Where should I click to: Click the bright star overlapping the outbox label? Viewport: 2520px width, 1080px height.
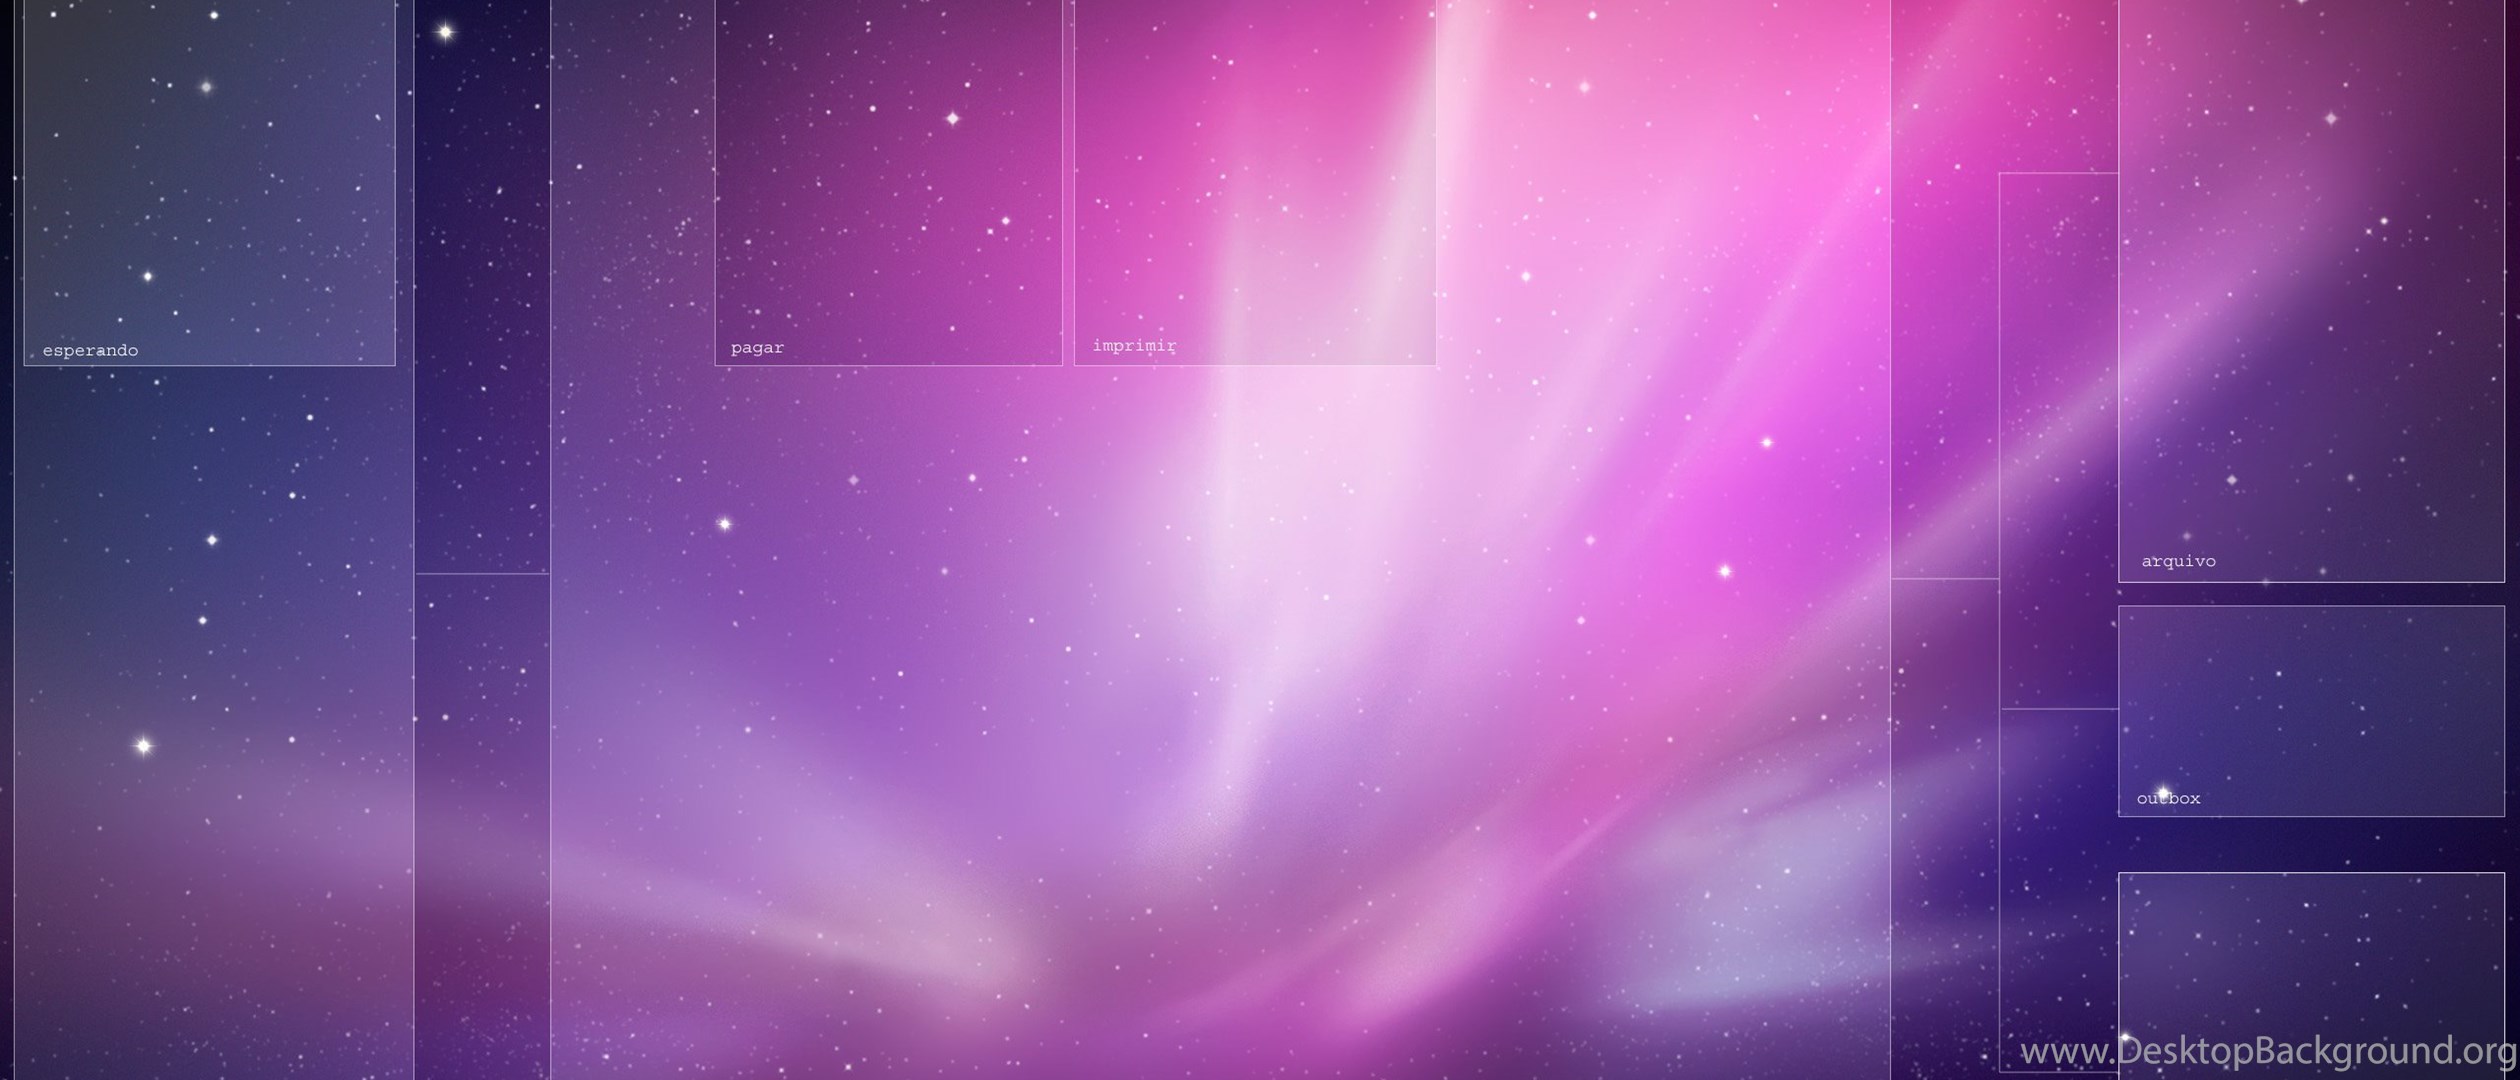(2162, 792)
